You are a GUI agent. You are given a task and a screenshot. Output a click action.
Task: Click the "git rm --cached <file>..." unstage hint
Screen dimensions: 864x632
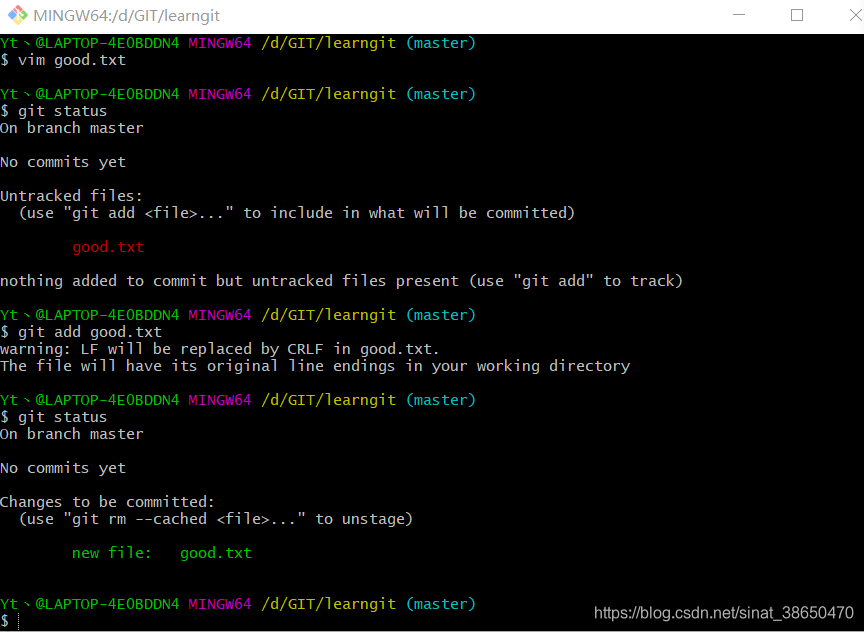(x=216, y=519)
